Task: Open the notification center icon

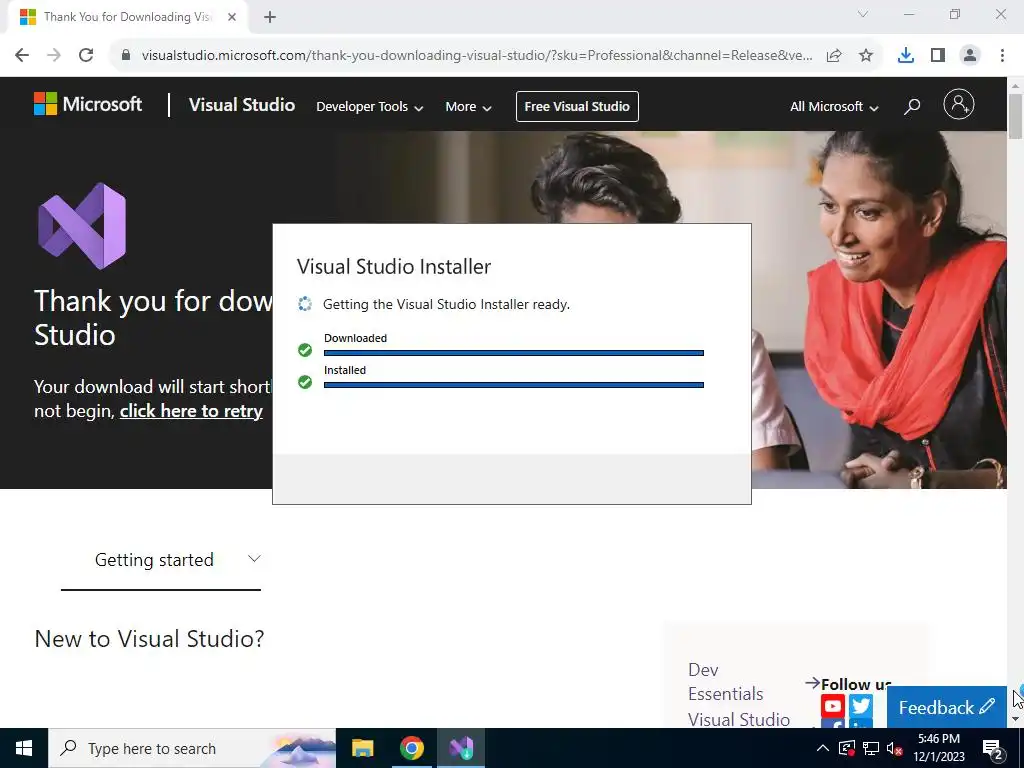Action: tap(993, 749)
